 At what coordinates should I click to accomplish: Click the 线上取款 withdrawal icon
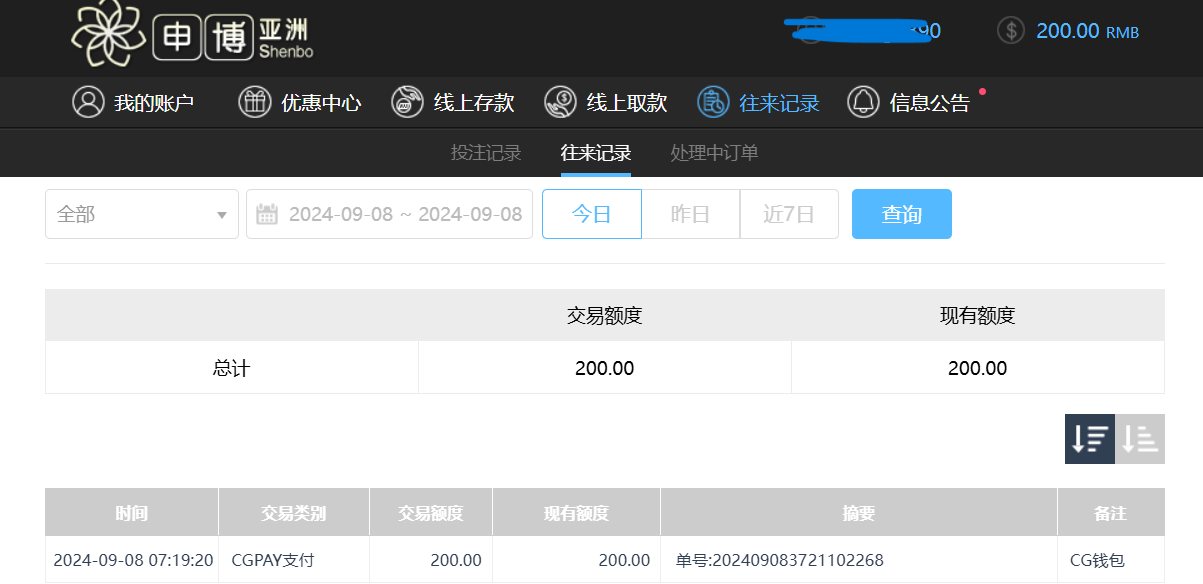(x=560, y=102)
